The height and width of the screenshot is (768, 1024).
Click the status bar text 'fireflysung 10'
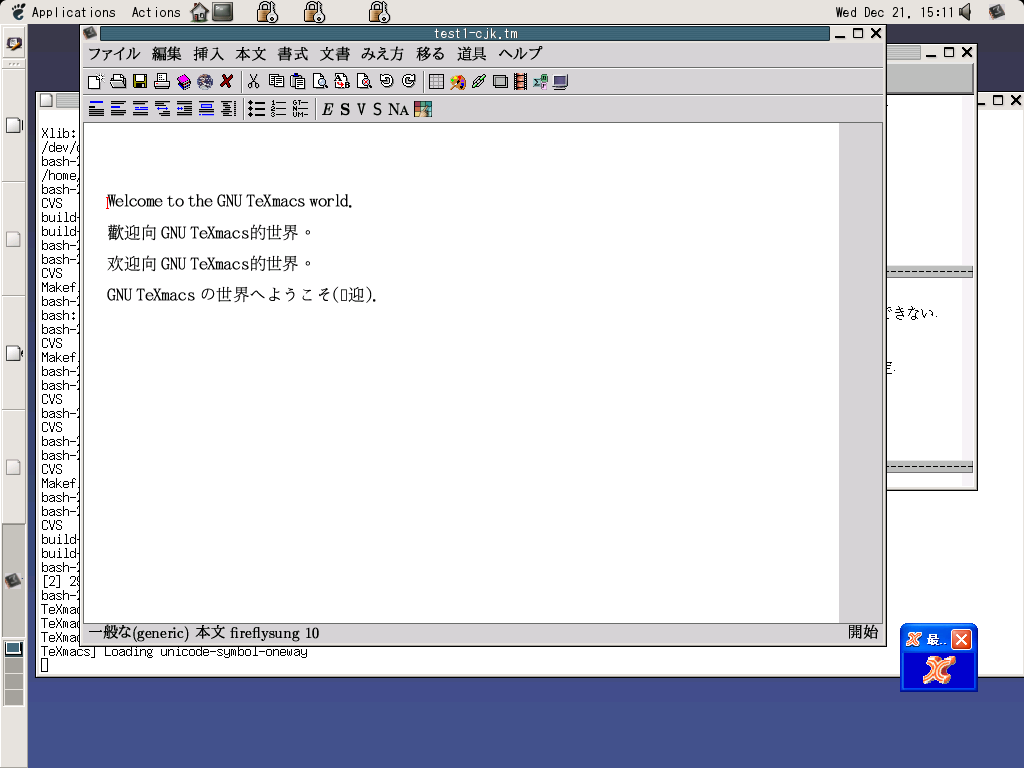click(274, 633)
